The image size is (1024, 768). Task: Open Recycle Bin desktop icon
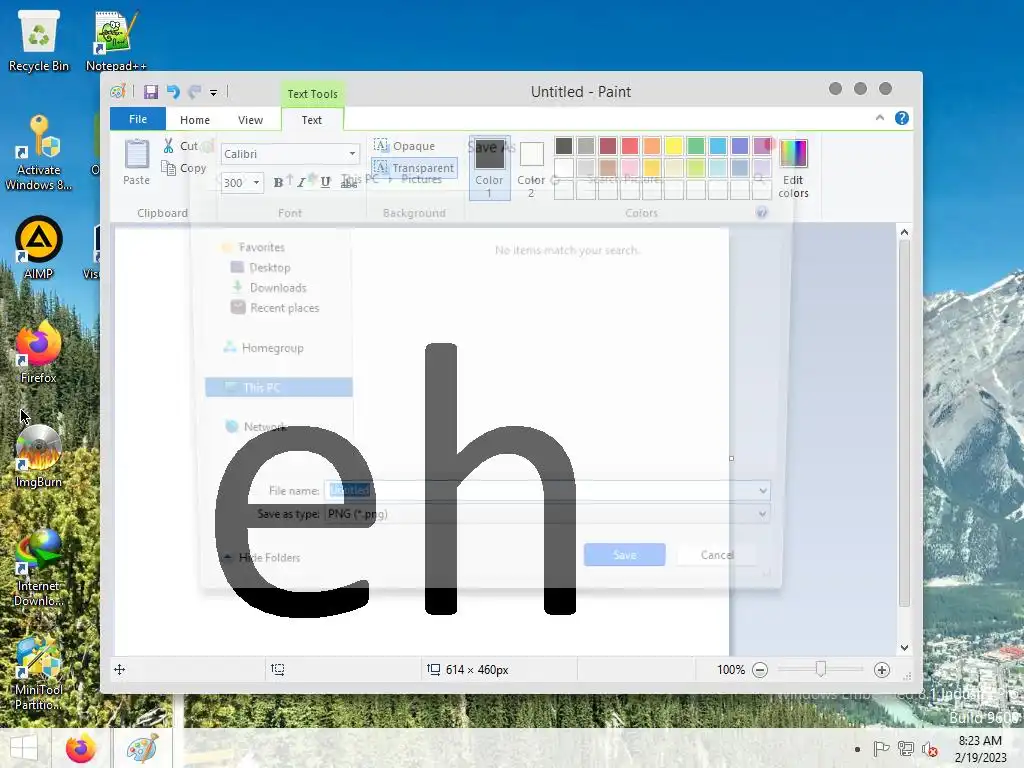point(39,40)
